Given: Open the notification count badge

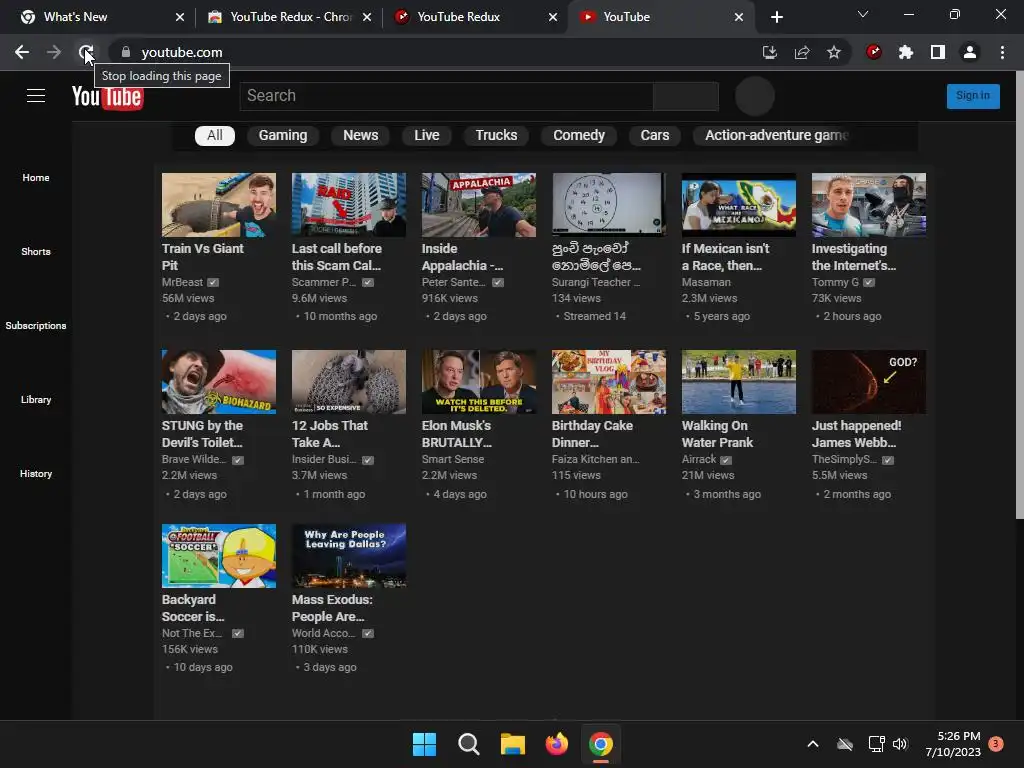Looking at the screenshot, I should [996, 743].
